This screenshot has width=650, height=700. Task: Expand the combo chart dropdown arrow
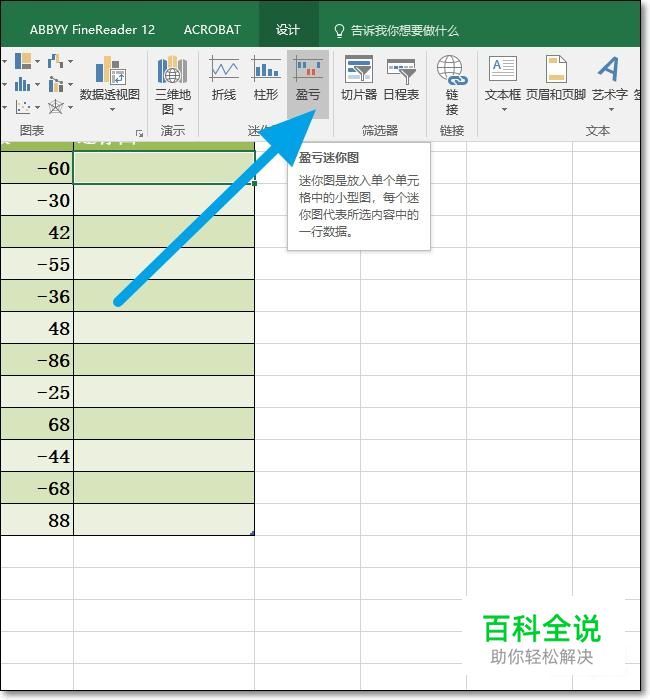click(71, 84)
